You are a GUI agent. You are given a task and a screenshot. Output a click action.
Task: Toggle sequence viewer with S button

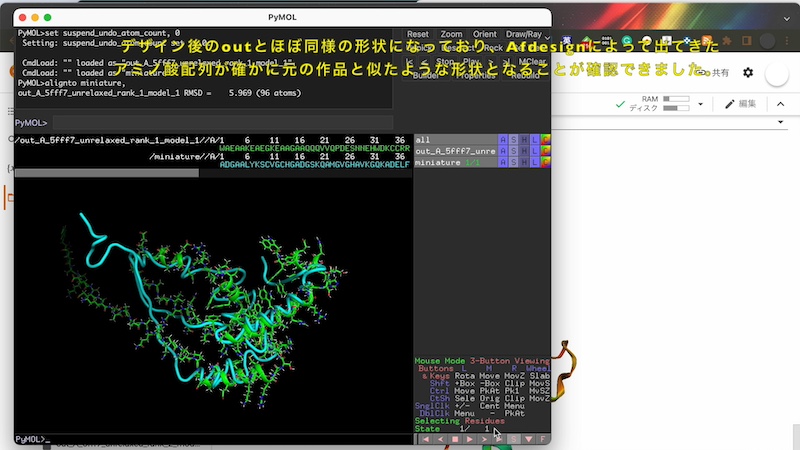click(514, 439)
